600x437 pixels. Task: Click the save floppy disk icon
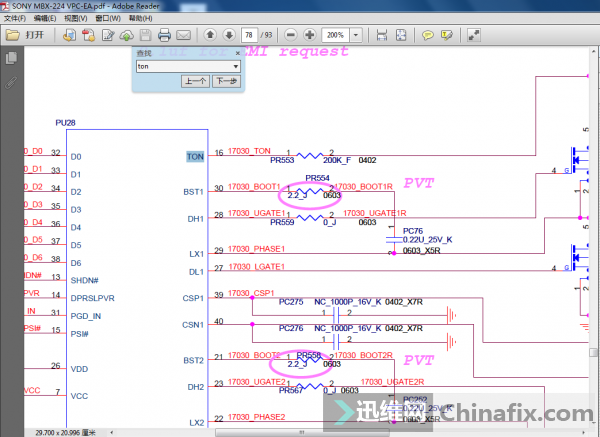[x=145, y=35]
